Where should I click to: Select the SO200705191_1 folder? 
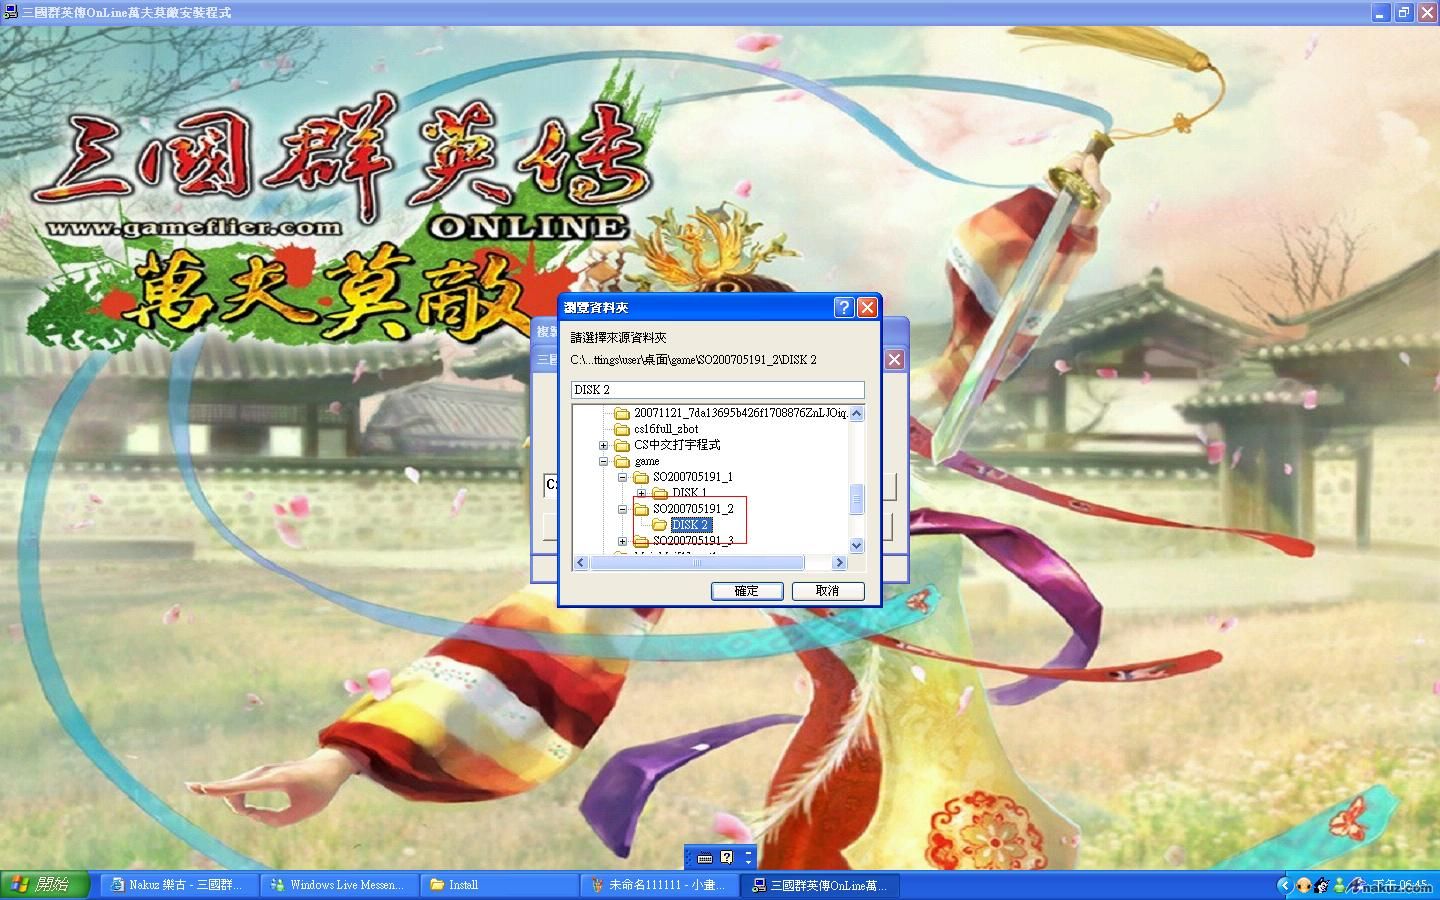tap(693, 477)
